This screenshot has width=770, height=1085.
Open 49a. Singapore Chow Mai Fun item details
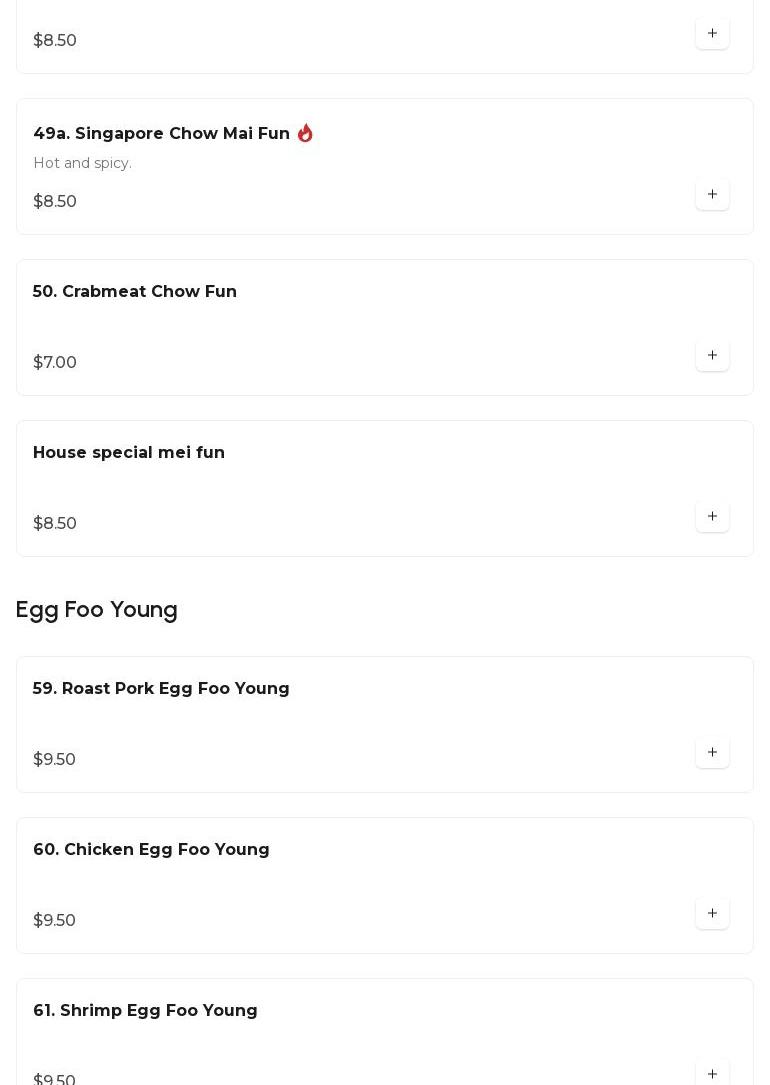click(x=161, y=134)
